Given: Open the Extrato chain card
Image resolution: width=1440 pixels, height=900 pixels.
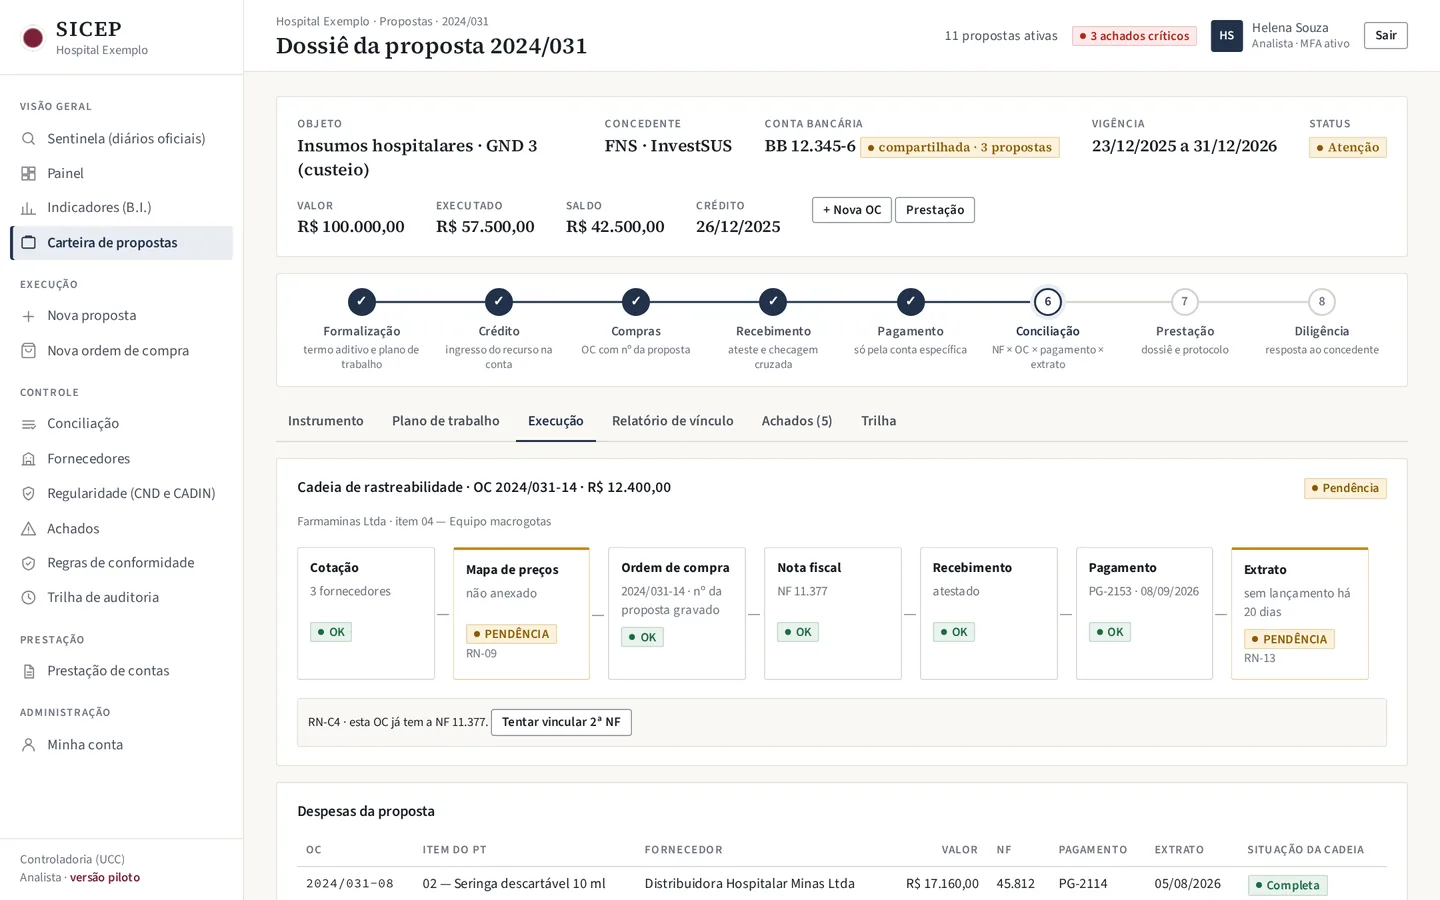Looking at the screenshot, I should [x=1300, y=613].
